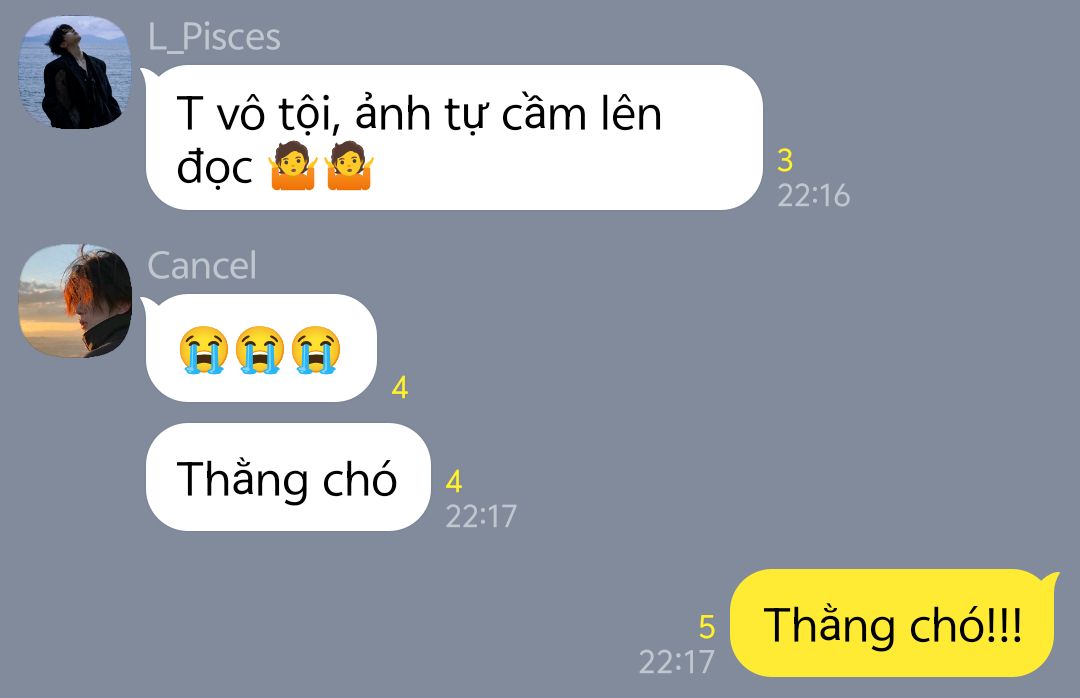Click read count 4 beside white 'Thằng chó'
The width and height of the screenshot is (1080, 698).
tap(454, 482)
